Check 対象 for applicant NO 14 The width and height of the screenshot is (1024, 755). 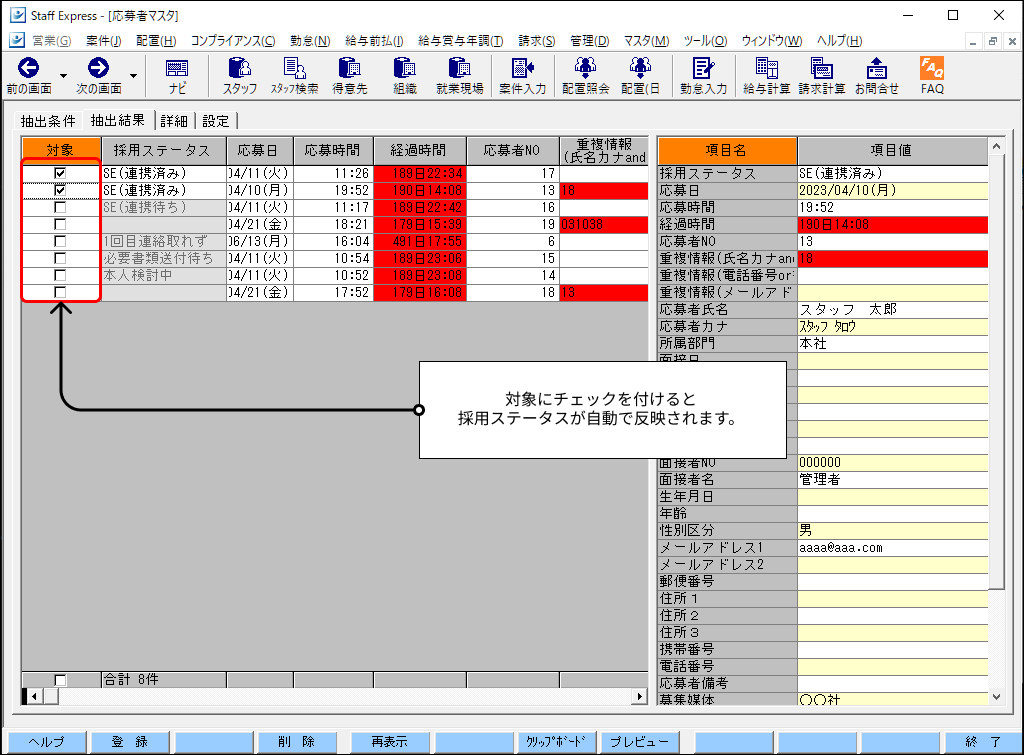pos(60,275)
